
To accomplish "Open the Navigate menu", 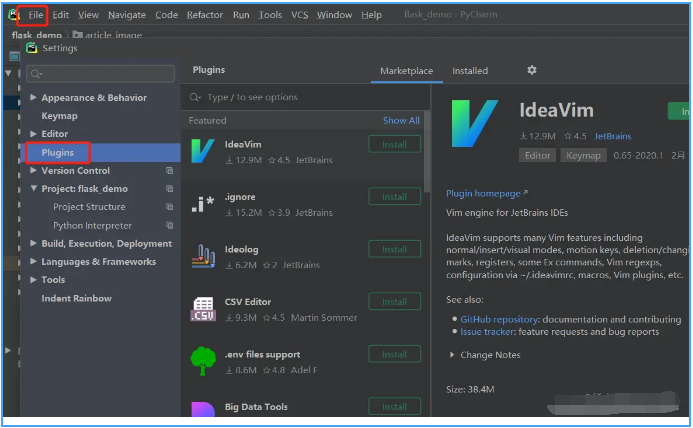I will [x=127, y=15].
